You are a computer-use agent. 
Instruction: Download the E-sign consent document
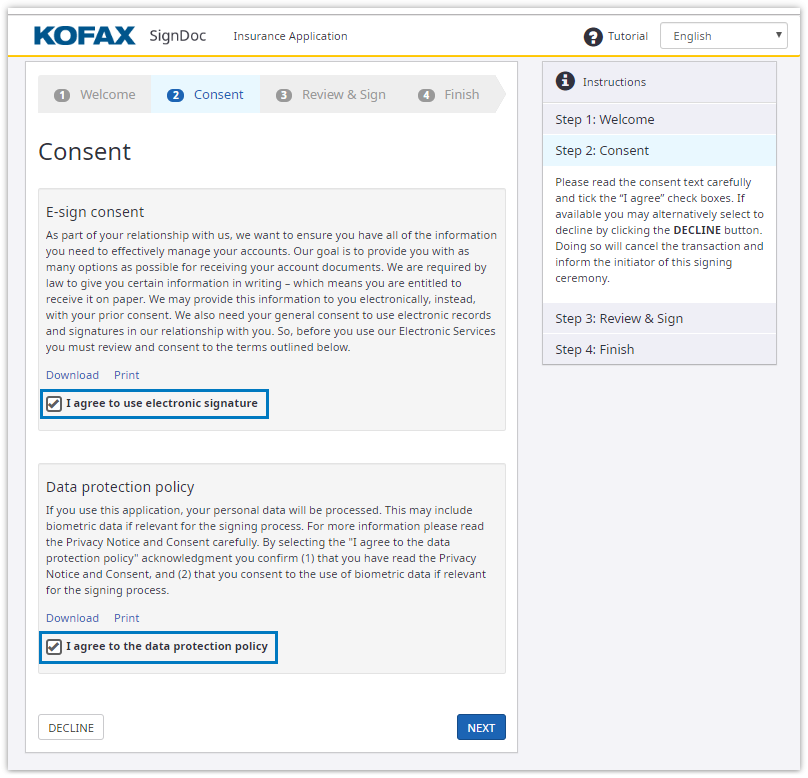pos(72,375)
